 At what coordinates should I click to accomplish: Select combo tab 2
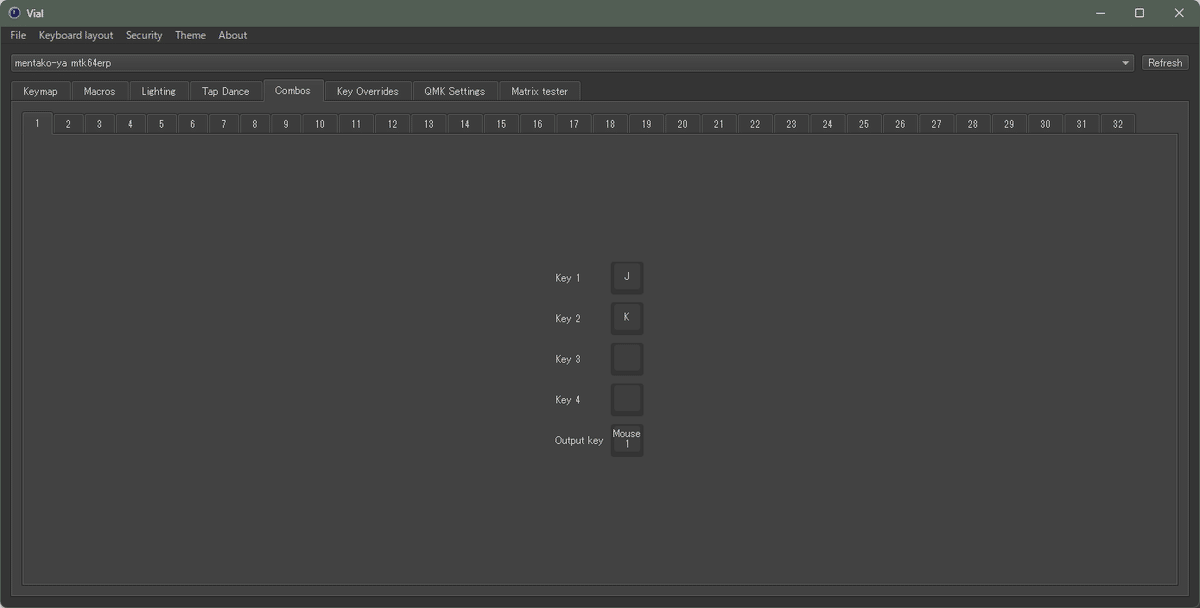(x=68, y=124)
